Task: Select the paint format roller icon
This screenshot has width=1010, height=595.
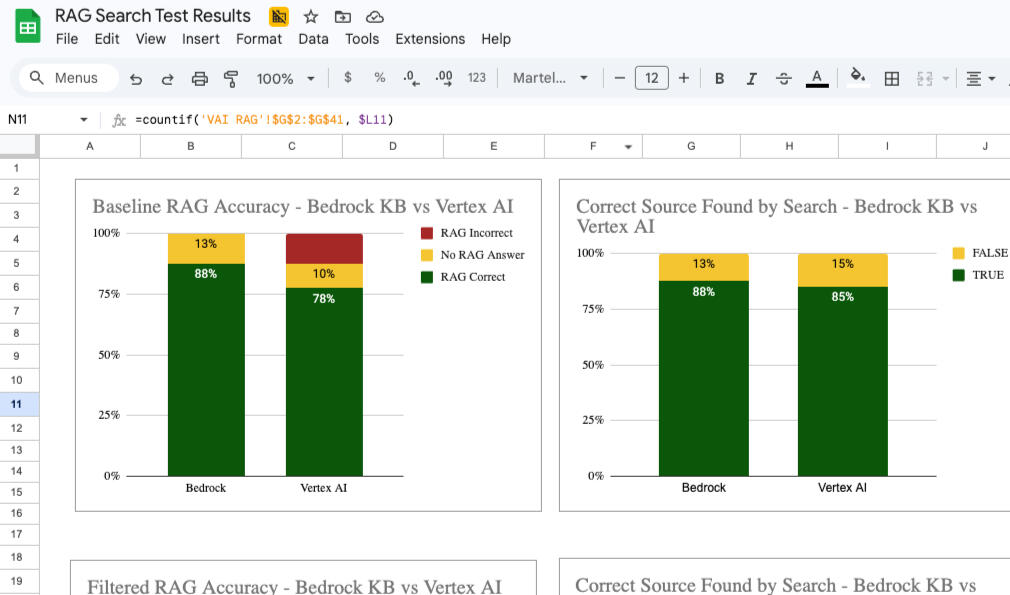Action: click(x=231, y=79)
